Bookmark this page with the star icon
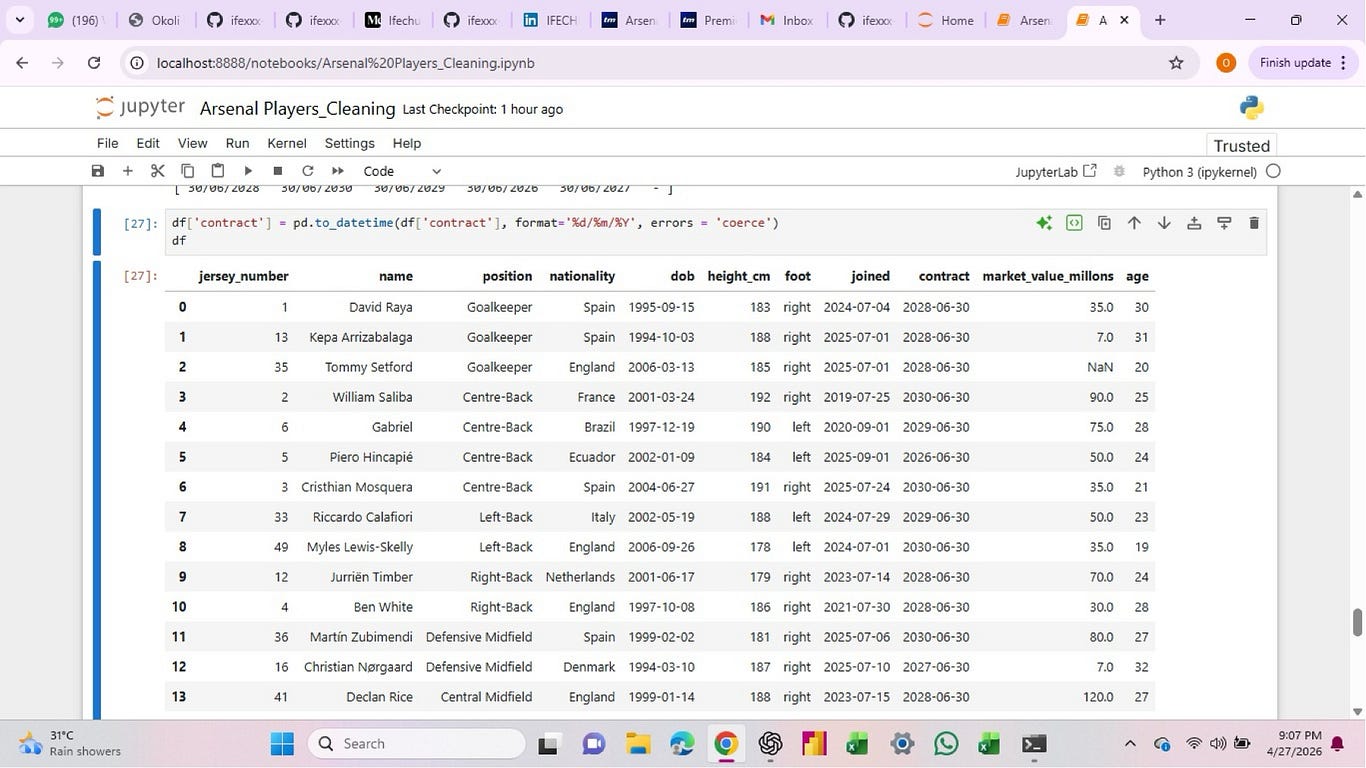The width and height of the screenshot is (1366, 768). pyautogui.click(x=1176, y=63)
